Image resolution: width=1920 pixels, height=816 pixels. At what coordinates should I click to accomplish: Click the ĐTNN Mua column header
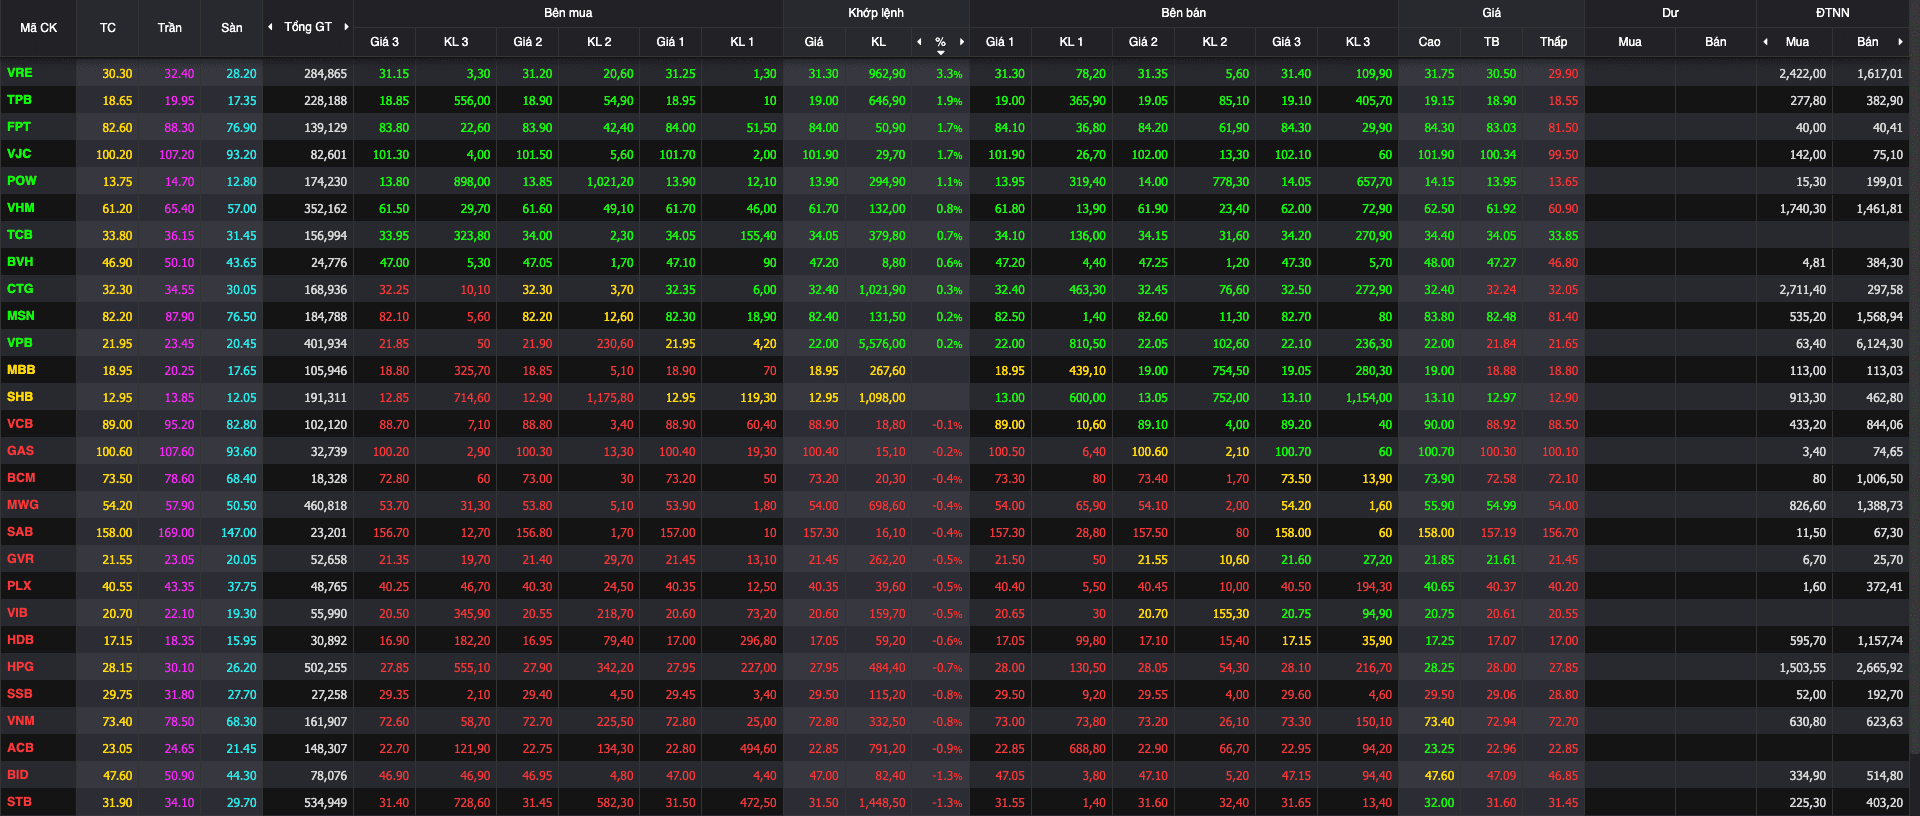[x=1797, y=42]
